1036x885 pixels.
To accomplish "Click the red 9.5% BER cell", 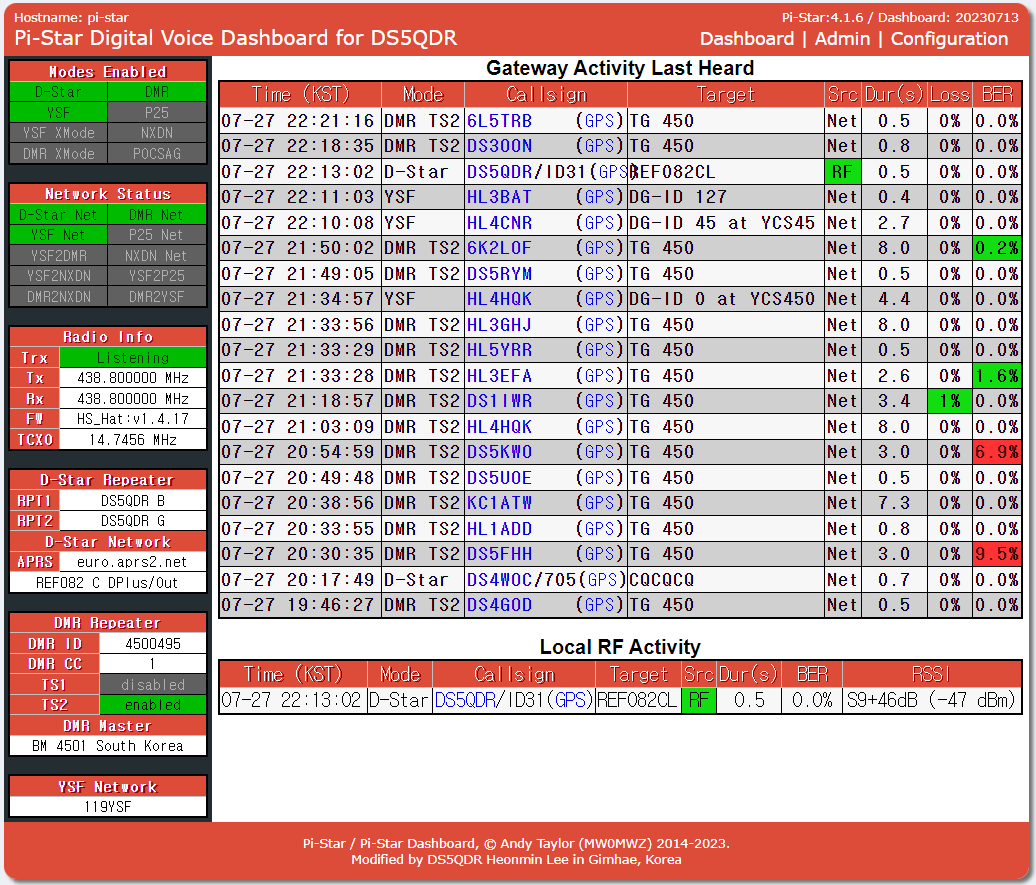I will point(997,554).
